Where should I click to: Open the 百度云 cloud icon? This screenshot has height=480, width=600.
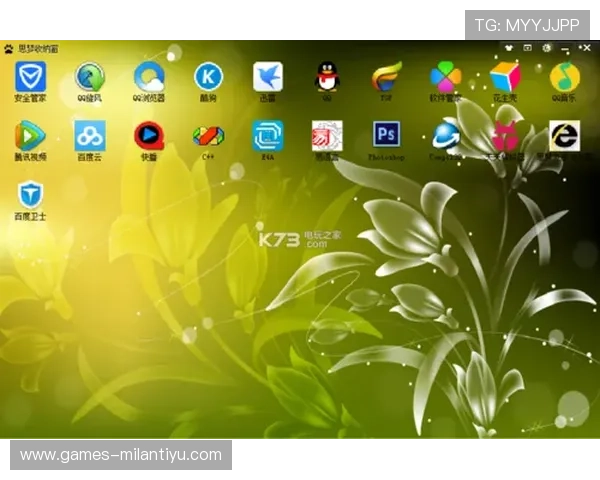pos(90,136)
